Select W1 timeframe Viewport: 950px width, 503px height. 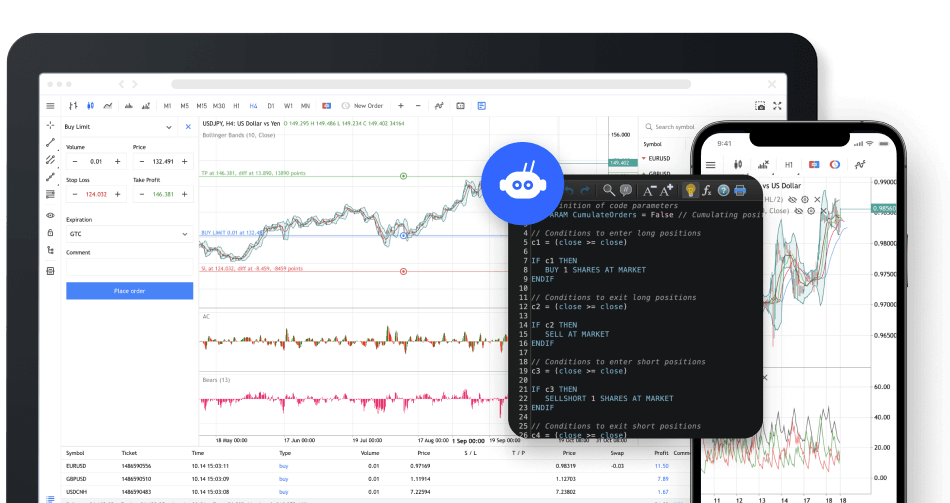coord(288,106)
